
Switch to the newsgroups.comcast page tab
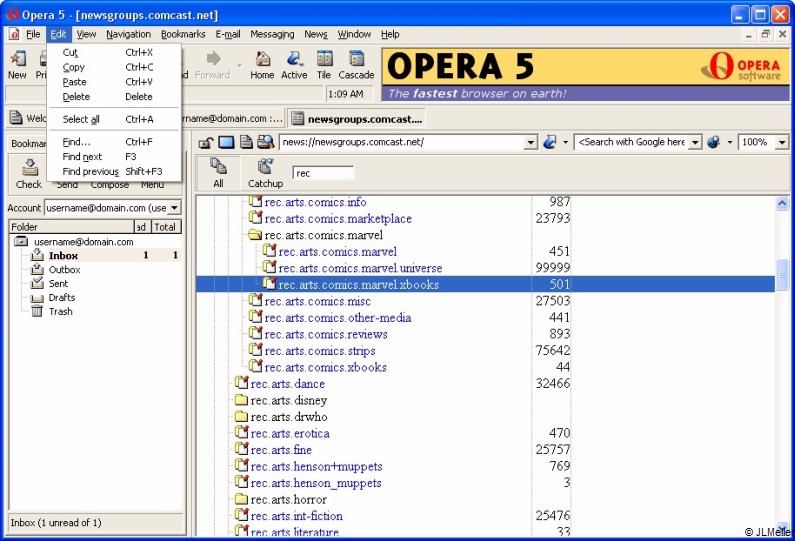[x=357, y=119]
